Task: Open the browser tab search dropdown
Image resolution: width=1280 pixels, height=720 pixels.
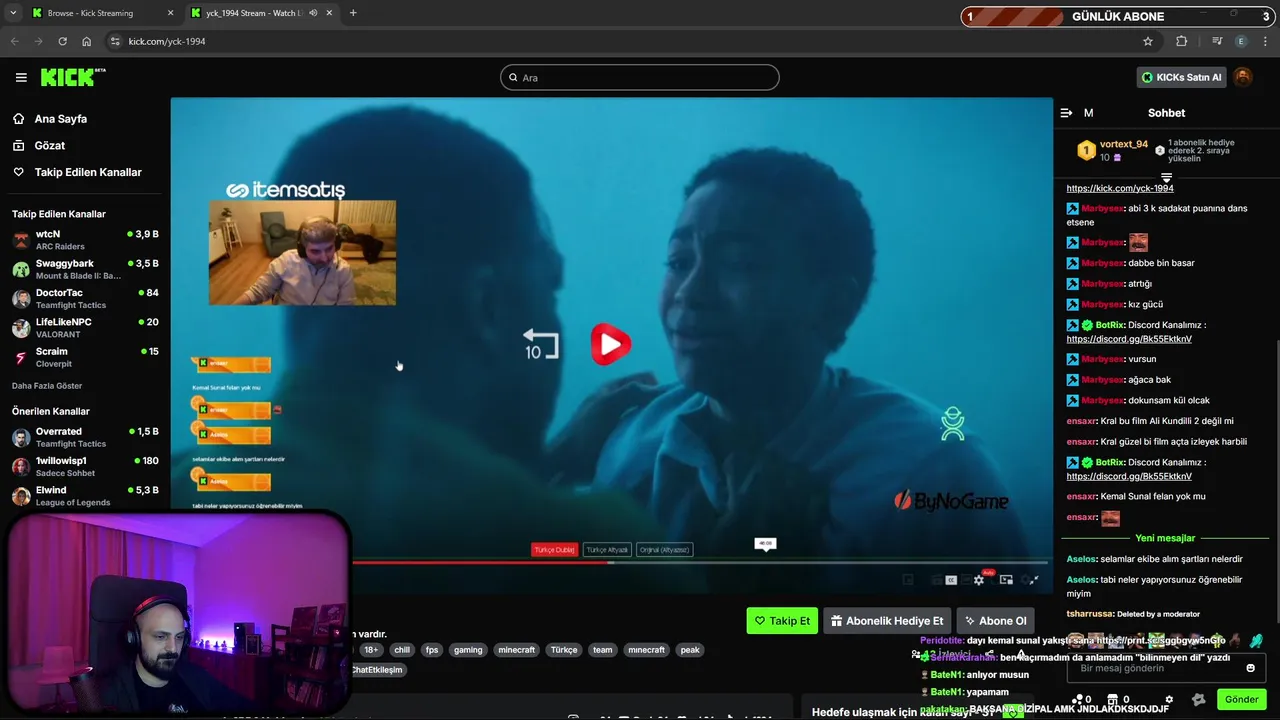Action: point(12,13)
